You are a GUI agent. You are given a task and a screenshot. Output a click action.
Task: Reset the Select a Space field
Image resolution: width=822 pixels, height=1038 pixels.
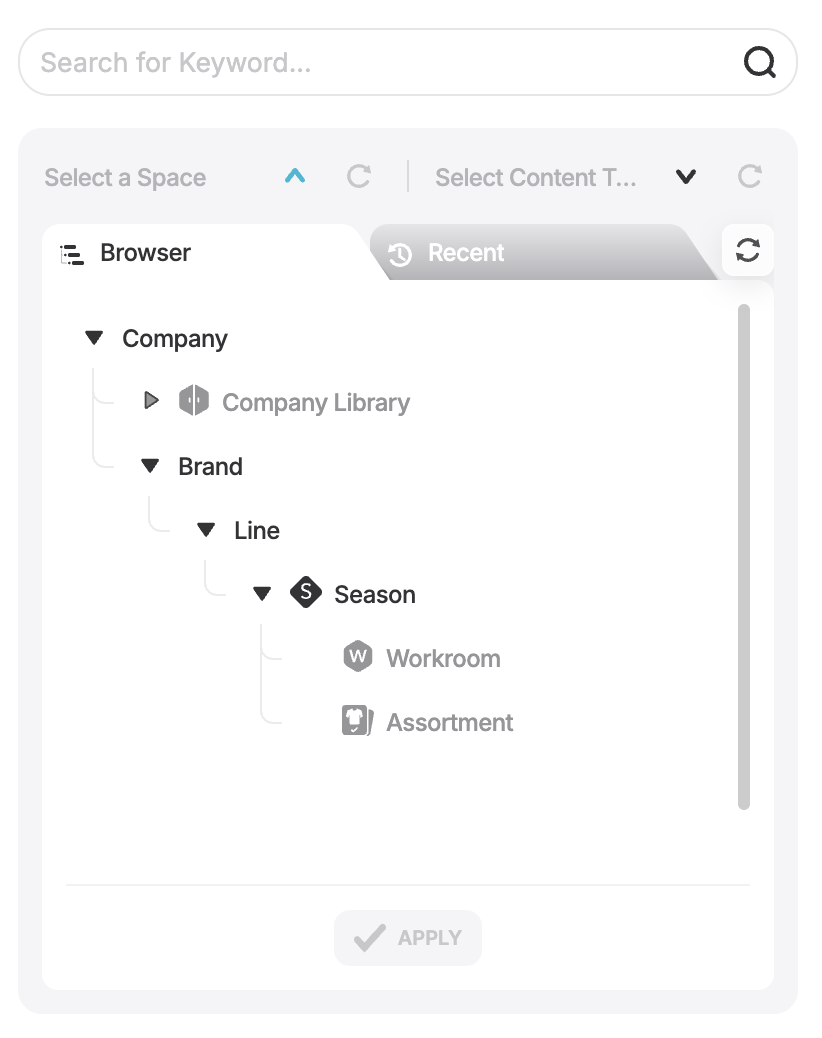pyautogui.click(x=359, y=177)
